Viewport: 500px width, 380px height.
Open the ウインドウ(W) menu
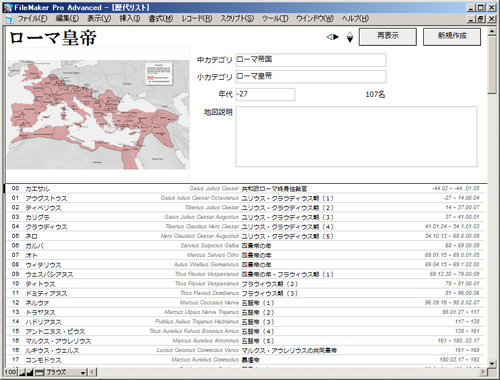[x=315, y=19]
